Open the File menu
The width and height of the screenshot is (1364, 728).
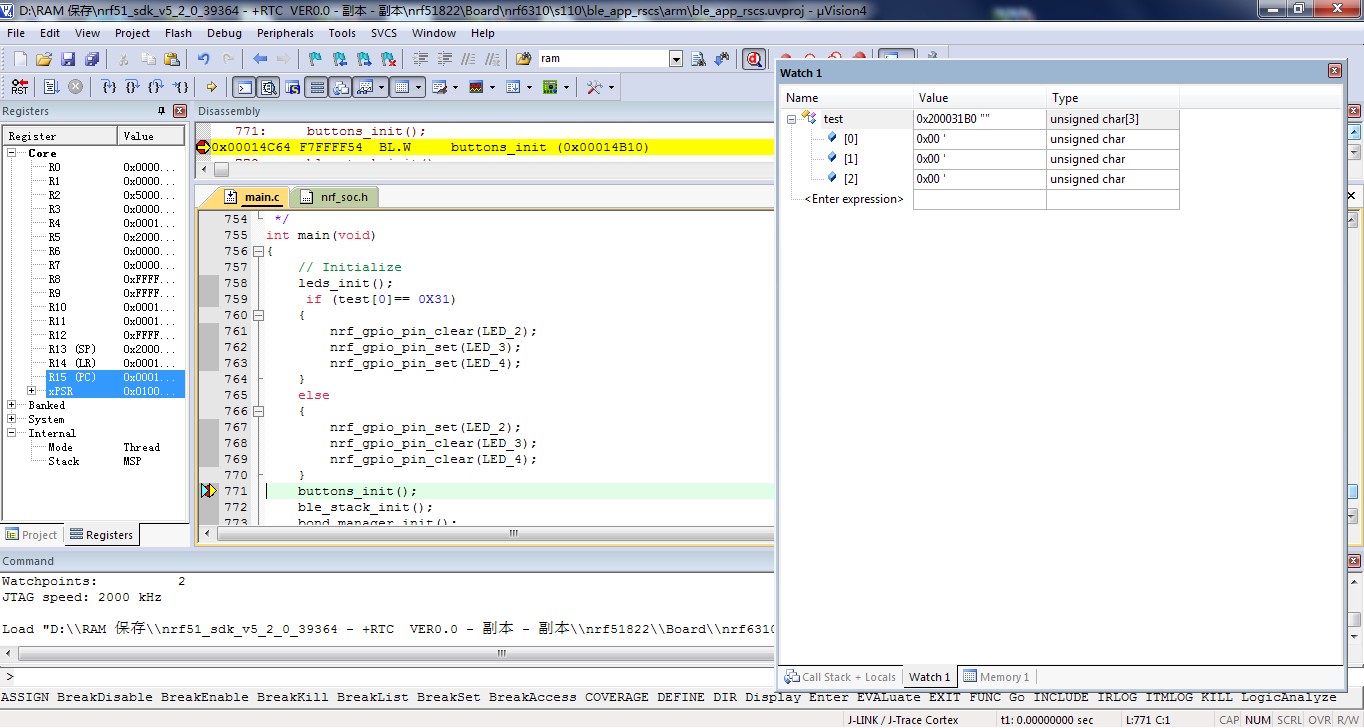coord(16,33)
